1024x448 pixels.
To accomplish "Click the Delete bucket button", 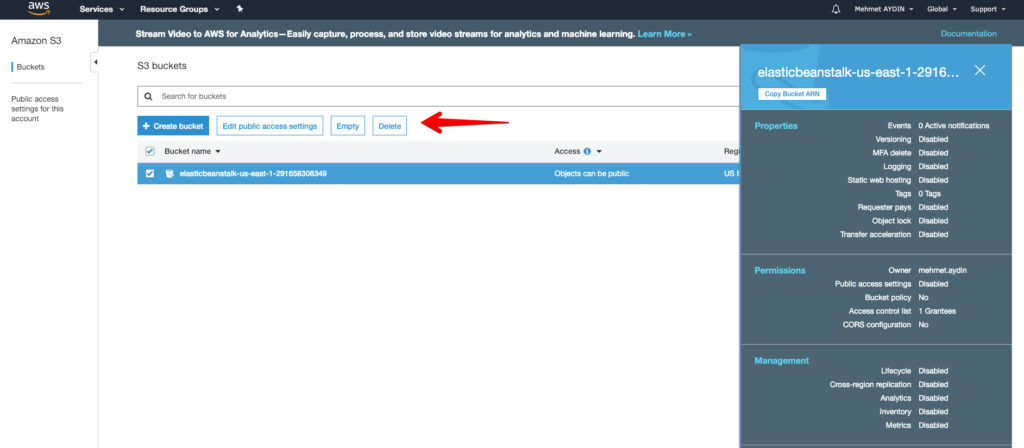I will [390, 126].
